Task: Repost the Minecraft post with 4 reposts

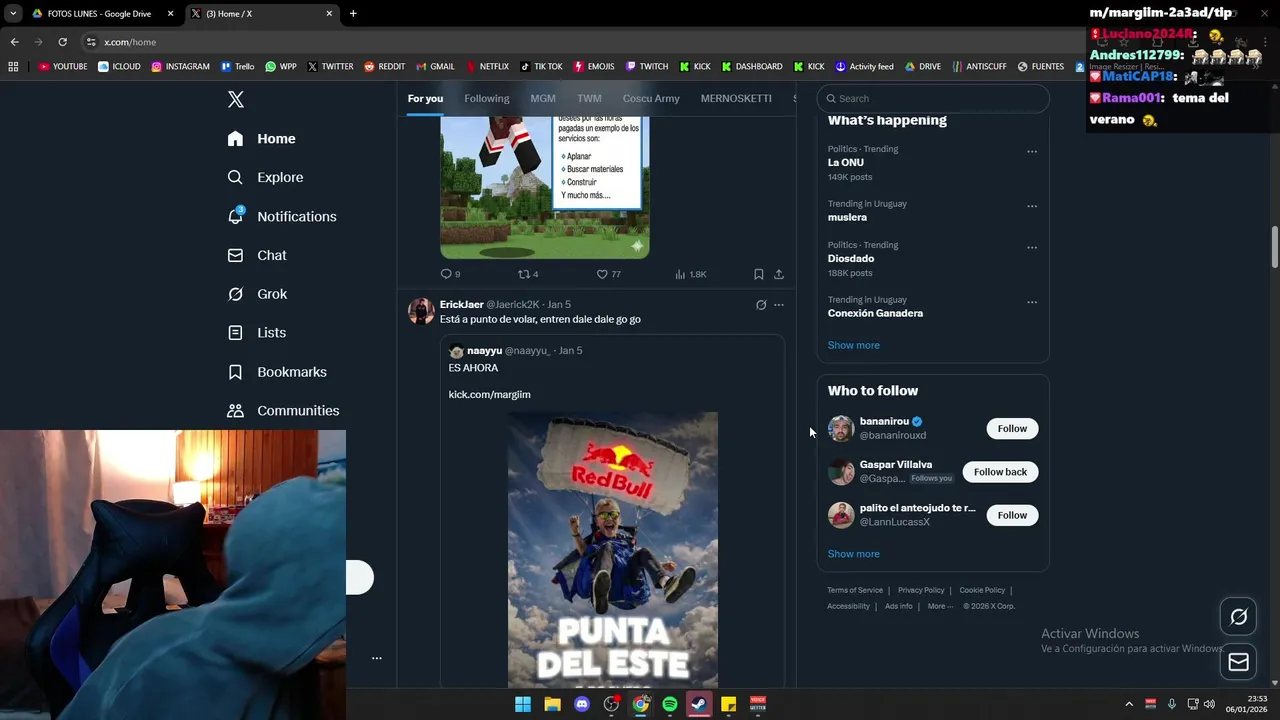Action: coord(528,274)
